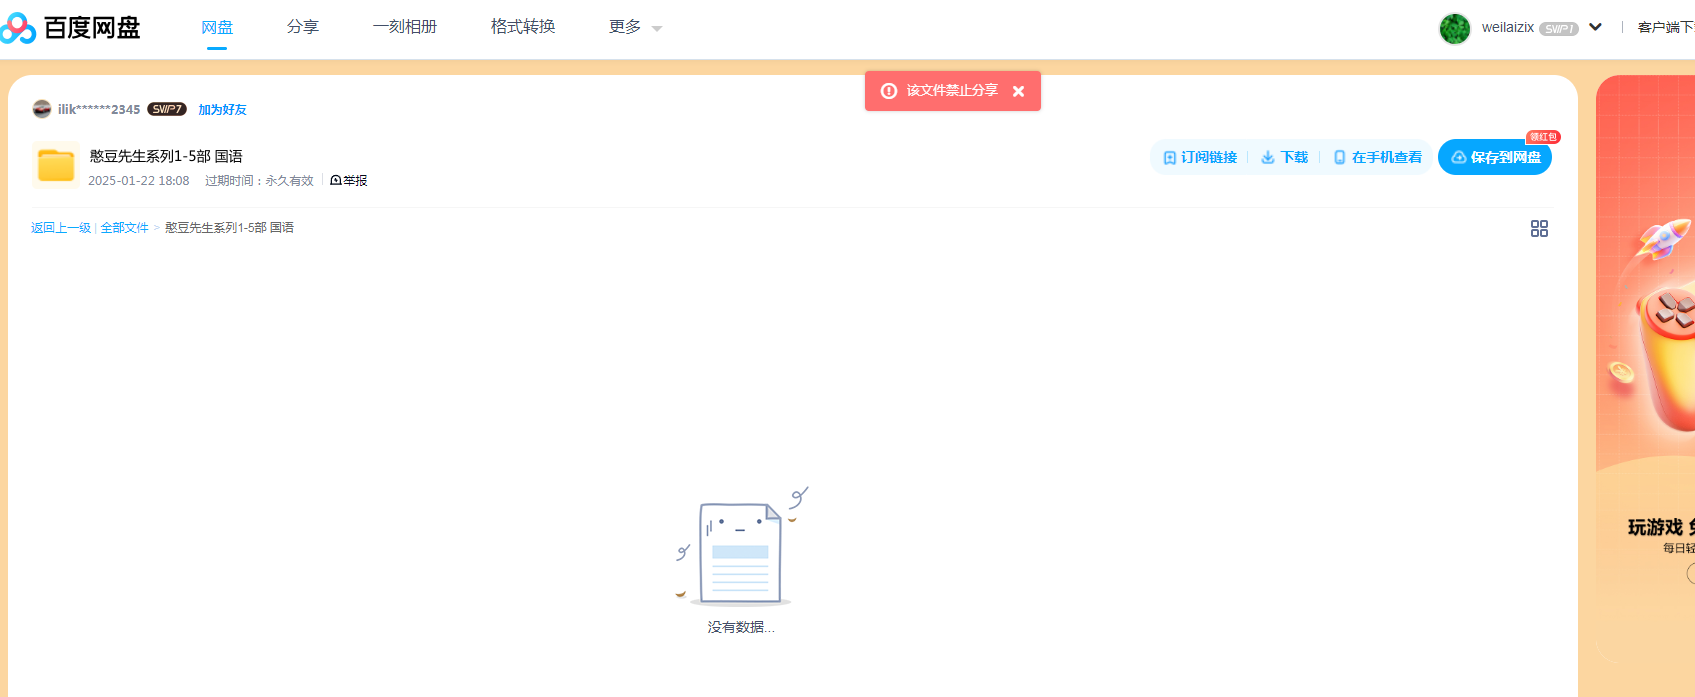Click the weilaizix user avatar
This screenshot has width=1695, height=697.
(1455, 28)
